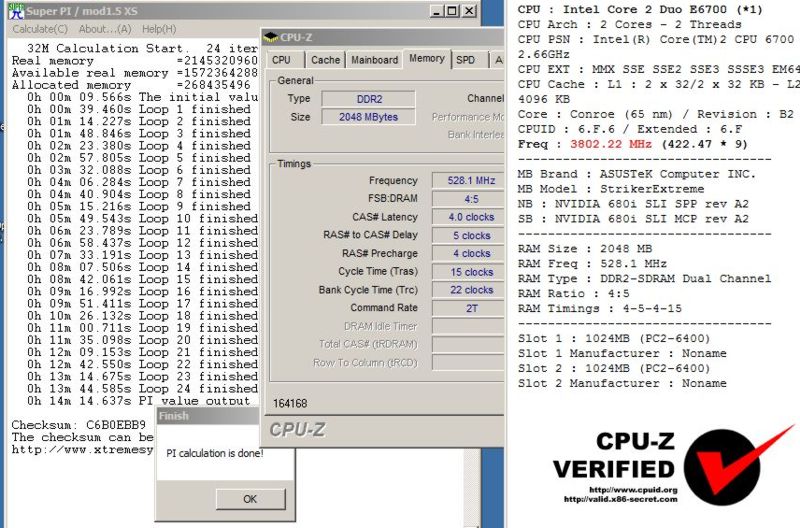Open the Mainboard tab
800x528 pixels.
click(x=374, y=60)
